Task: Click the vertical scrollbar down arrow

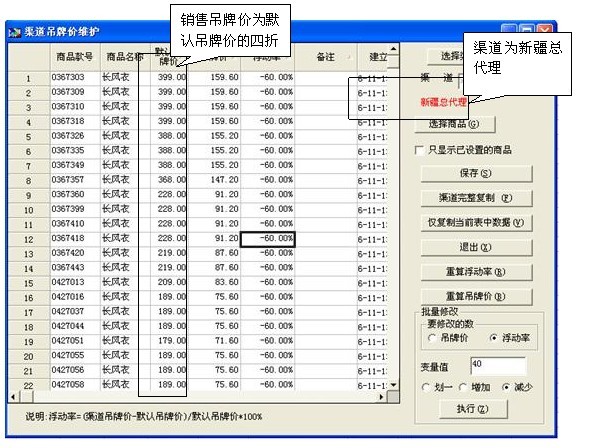Action: (x=393, y=385)
